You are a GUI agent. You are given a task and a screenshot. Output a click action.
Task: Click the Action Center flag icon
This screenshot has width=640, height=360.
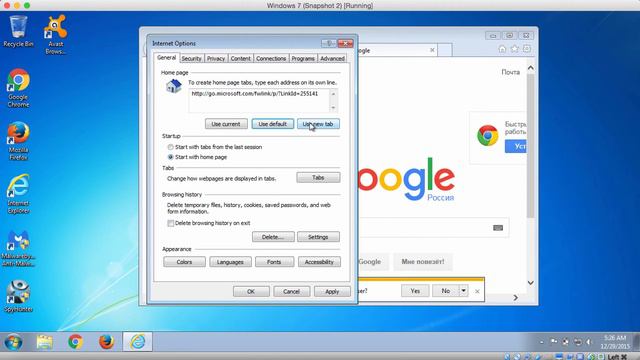point(554,342)
